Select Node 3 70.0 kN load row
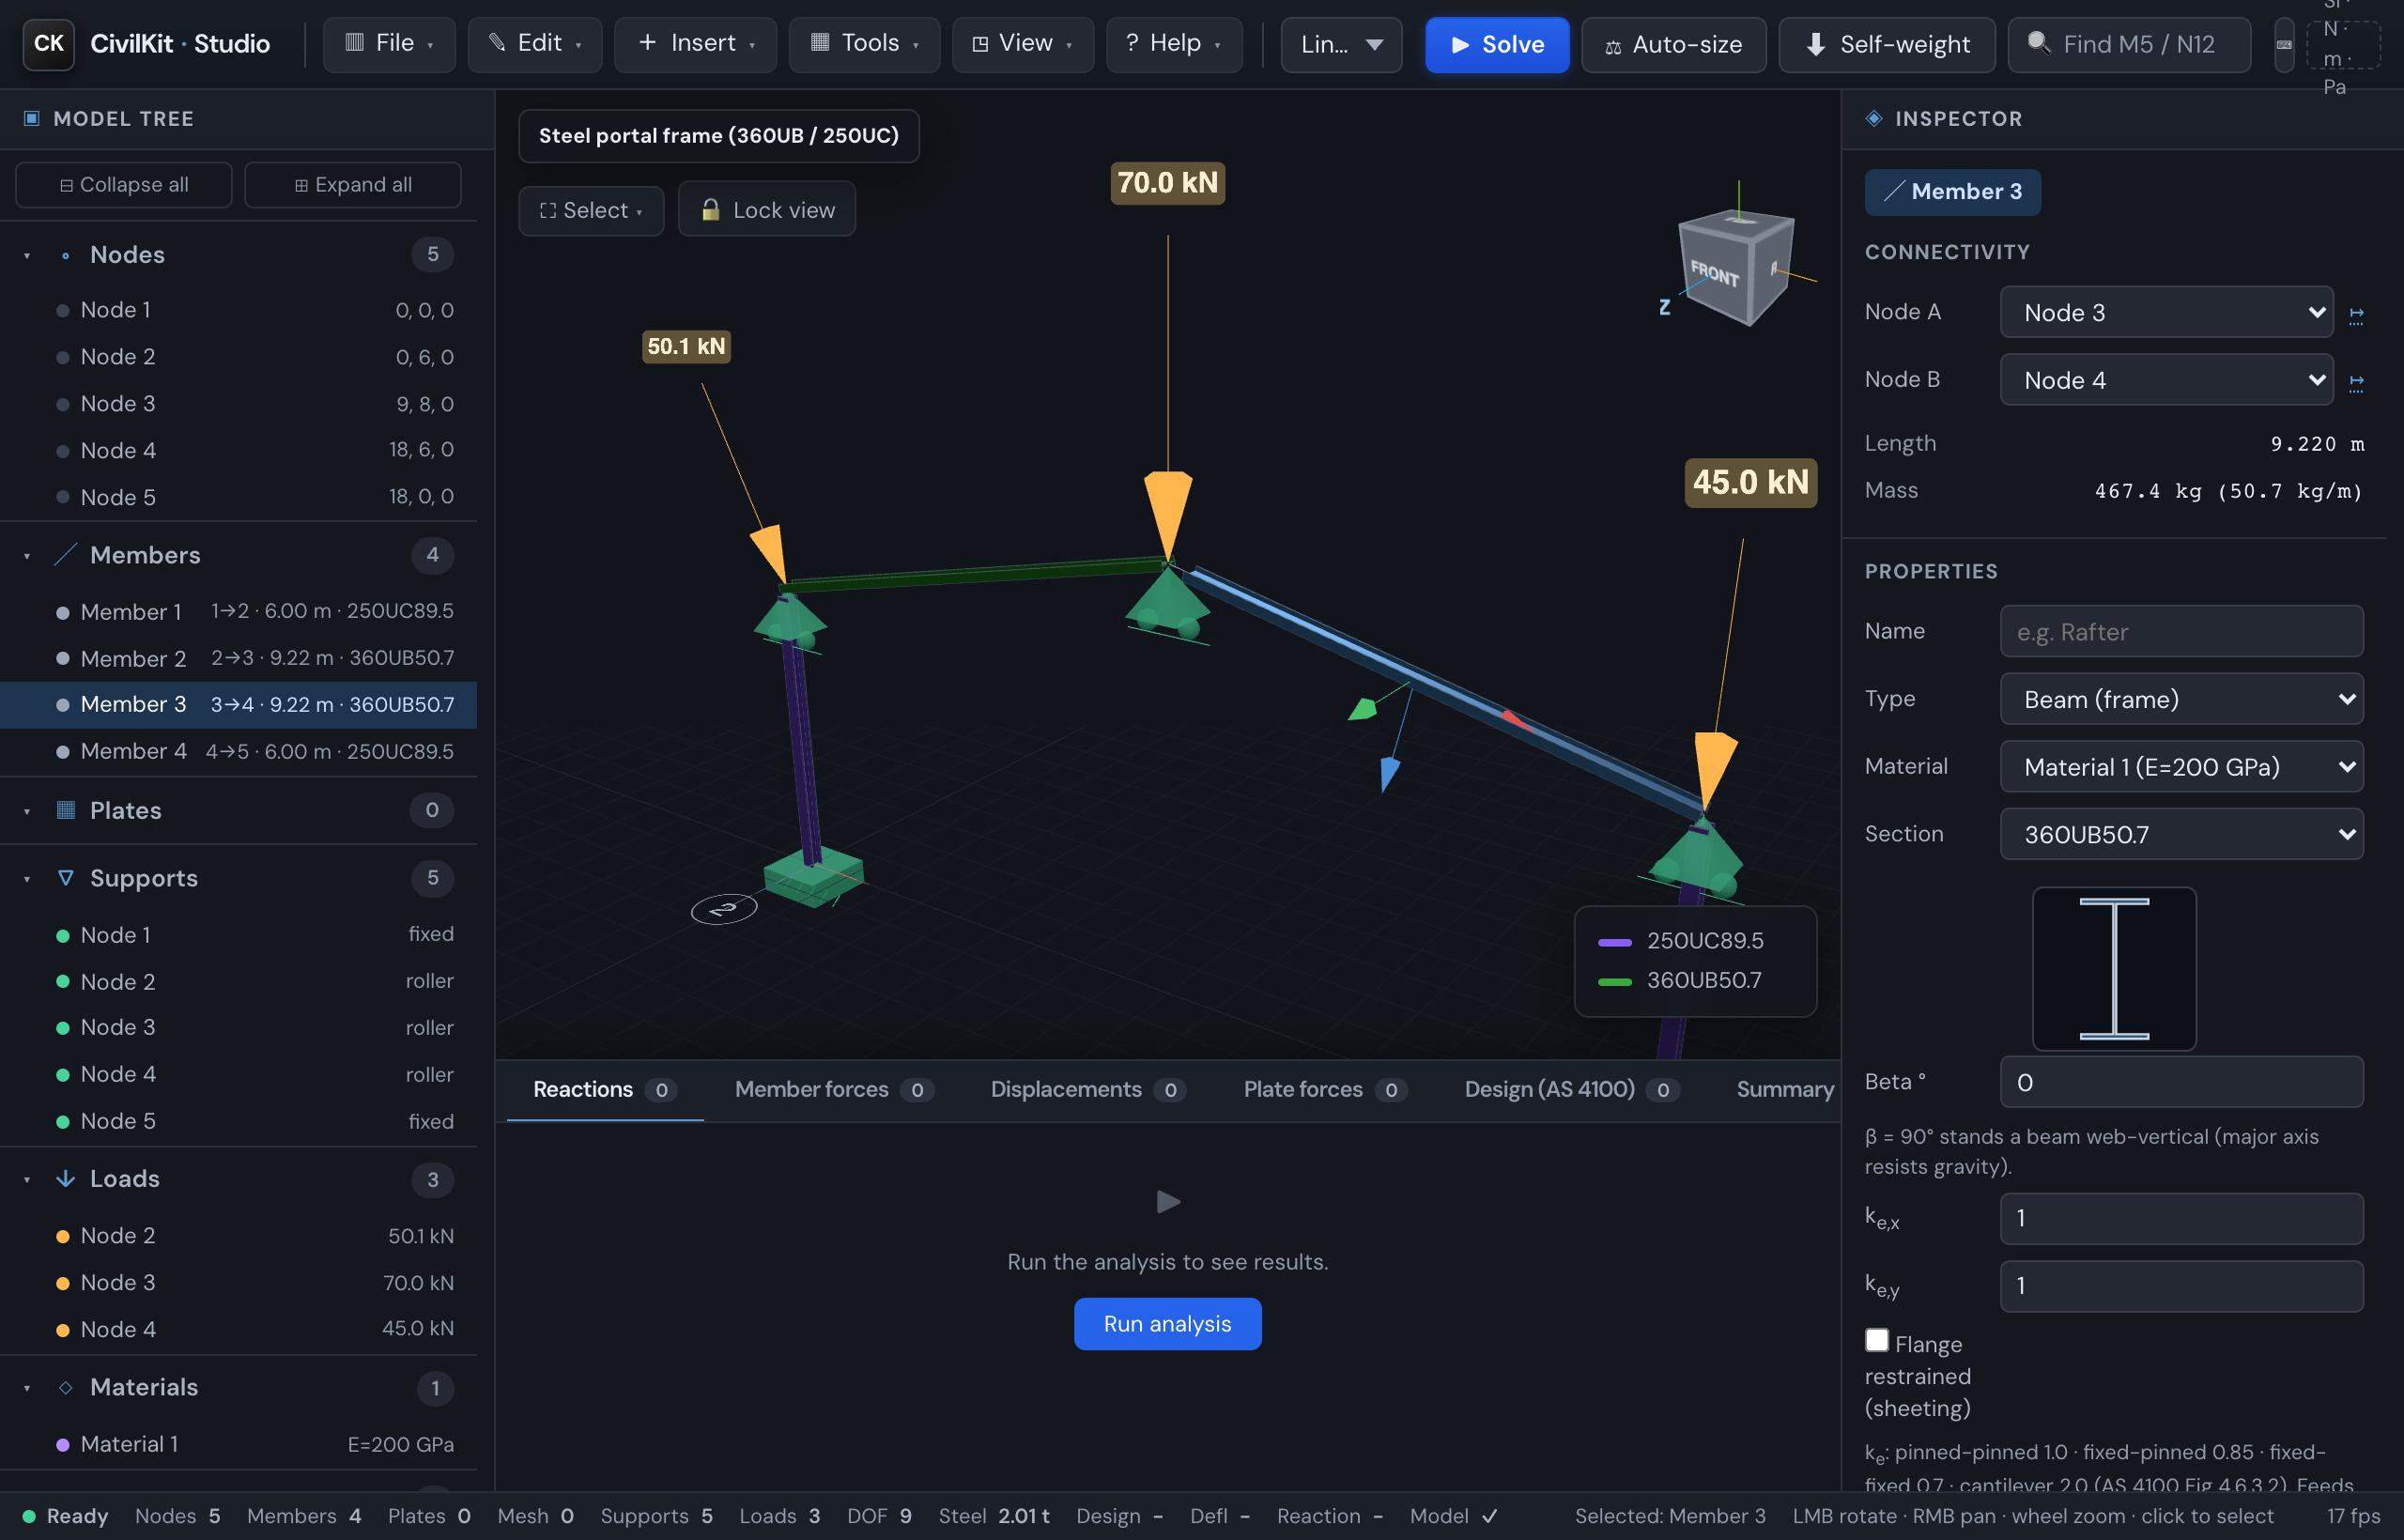2404x1540 pixels. (x=238, y=1283)
